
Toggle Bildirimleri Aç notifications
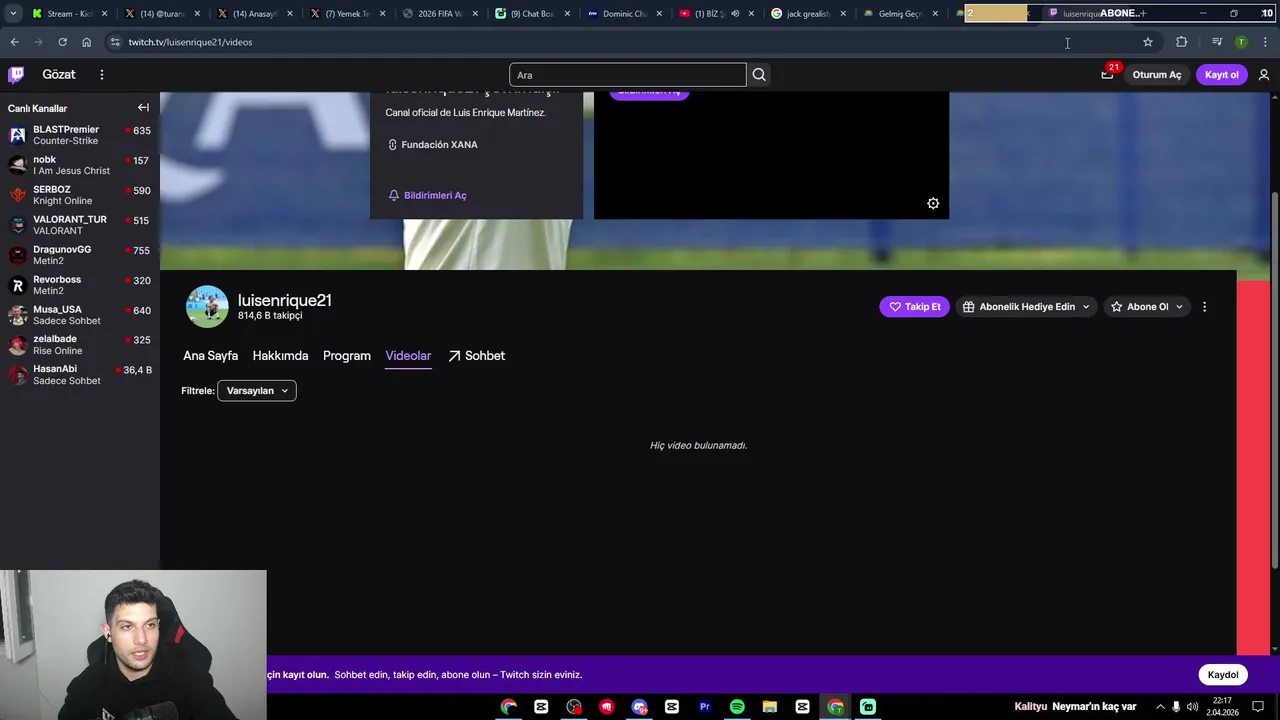pos(427,195)
